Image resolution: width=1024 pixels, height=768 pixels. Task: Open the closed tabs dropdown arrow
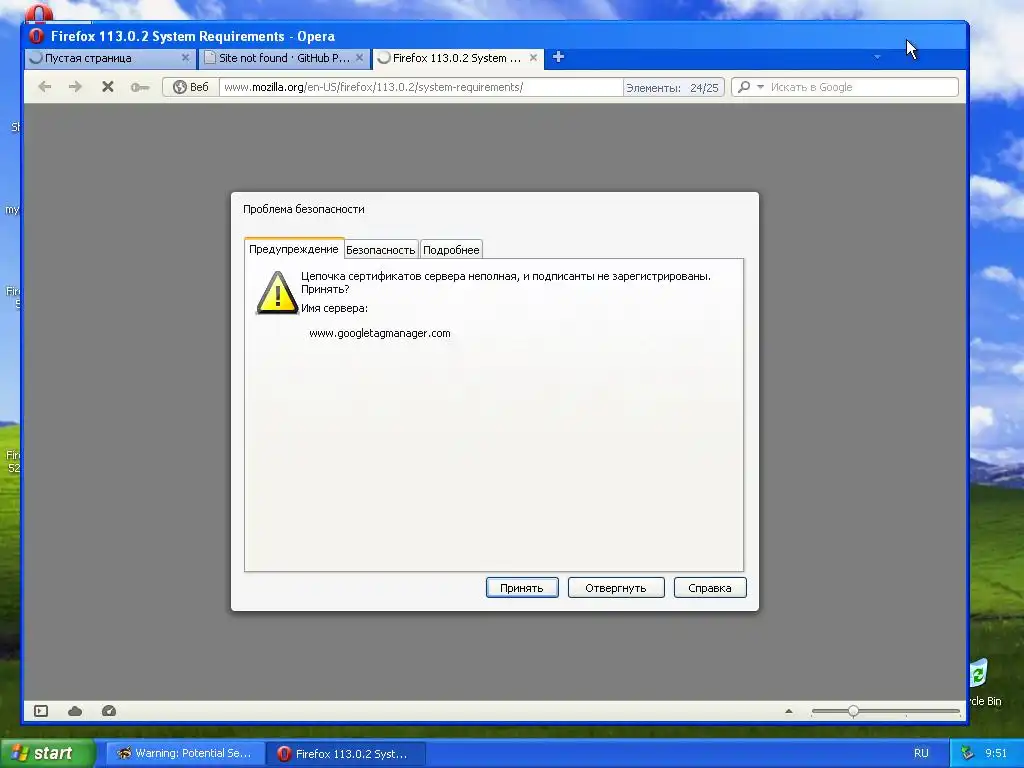coord(877,57)
